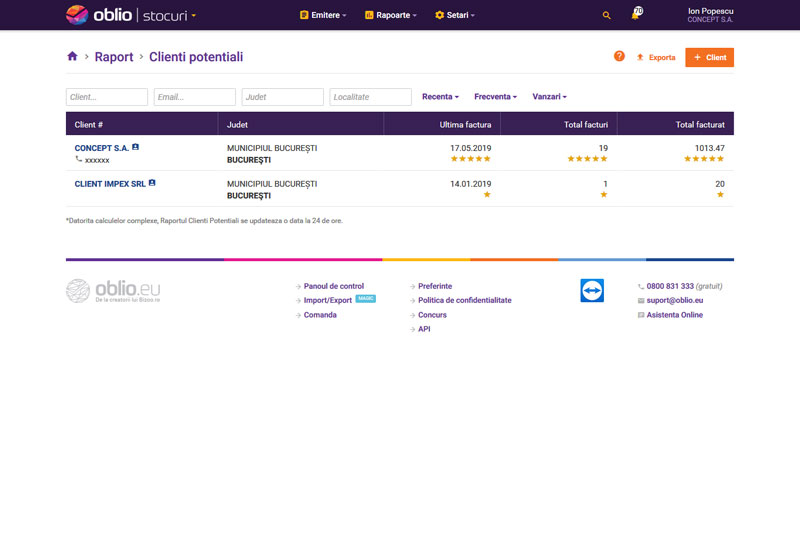Image resolution: width=800 pixels, height=547 pixels.
Task: Open the Rapoarte menu
Action: pos(391,15)
